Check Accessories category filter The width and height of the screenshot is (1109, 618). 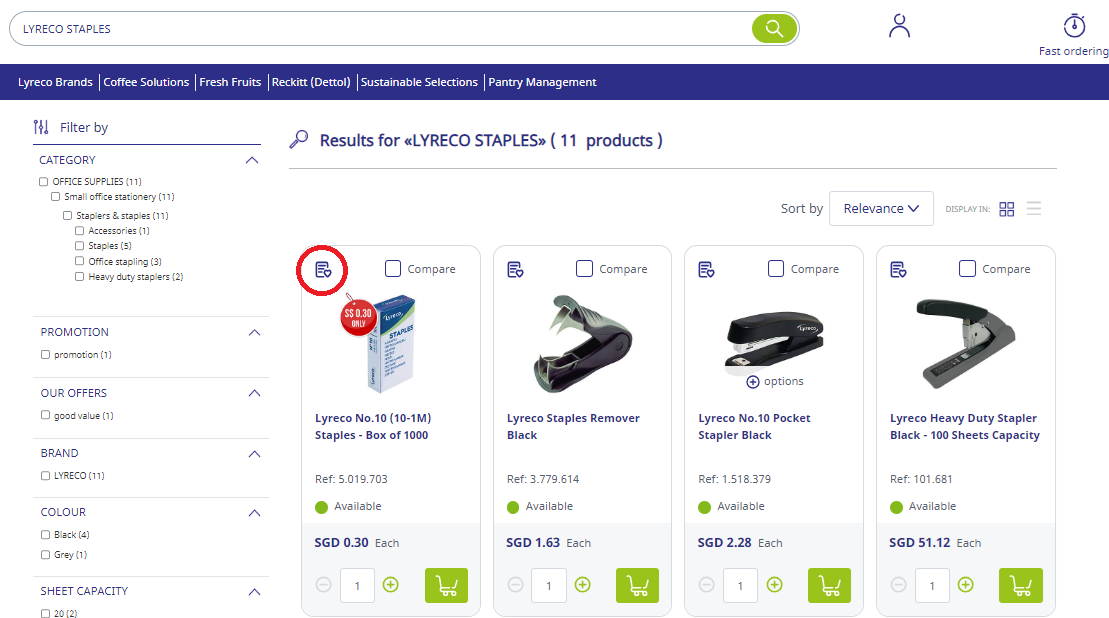click(79, 231)
